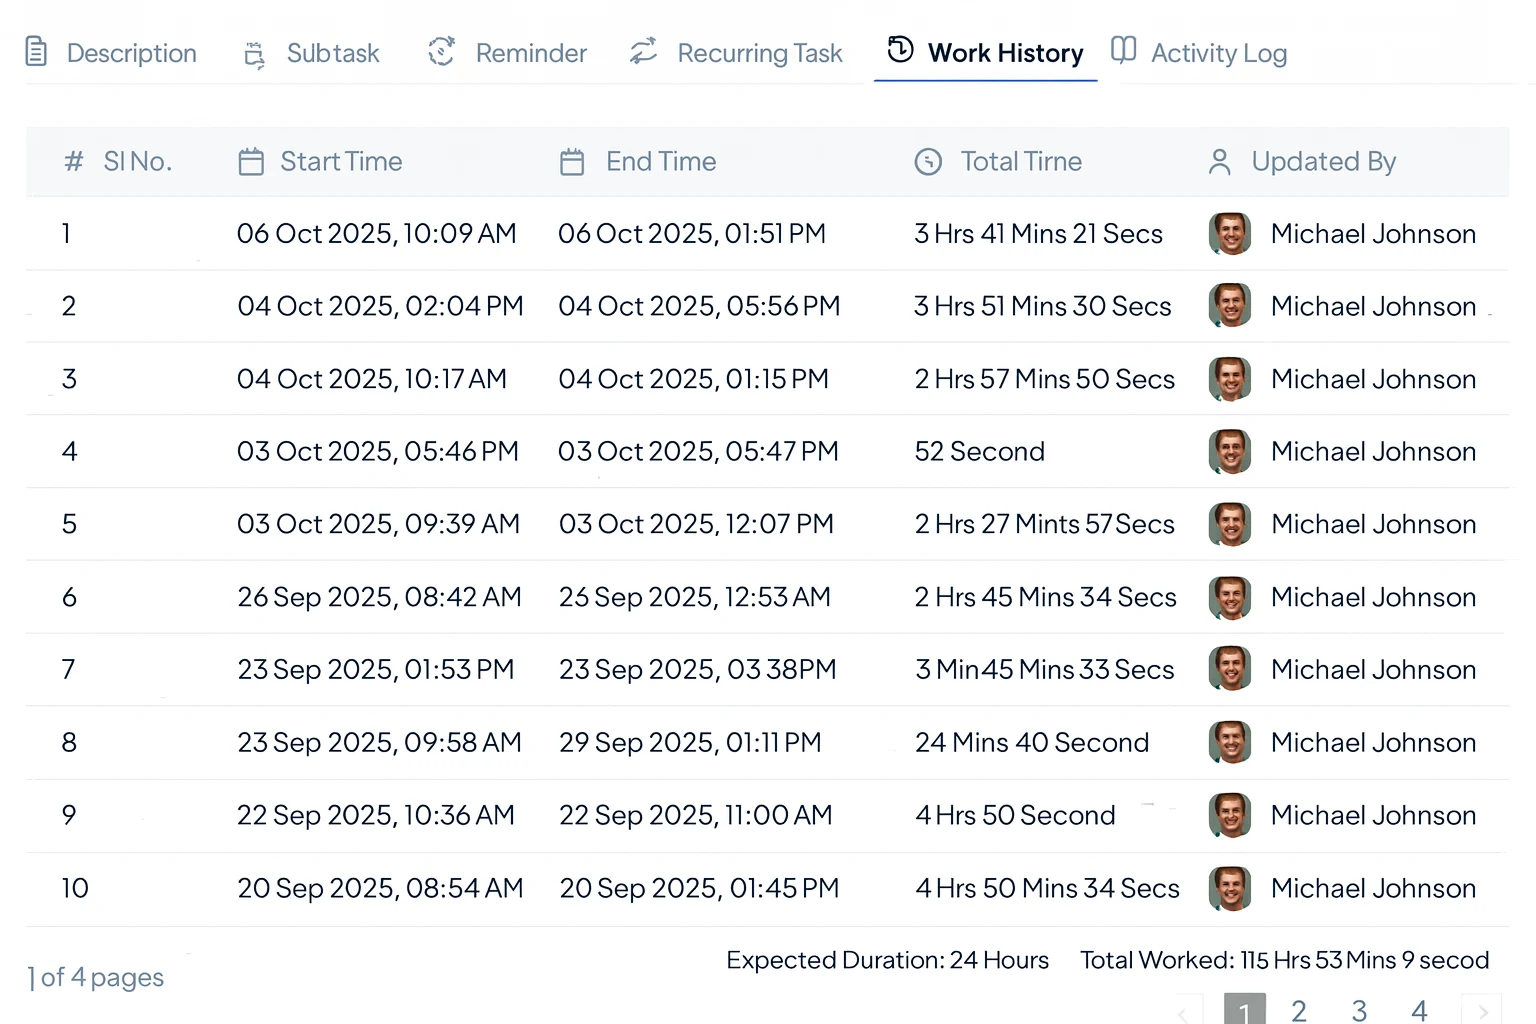Switch to the Subtask tab

click(312, 53)
